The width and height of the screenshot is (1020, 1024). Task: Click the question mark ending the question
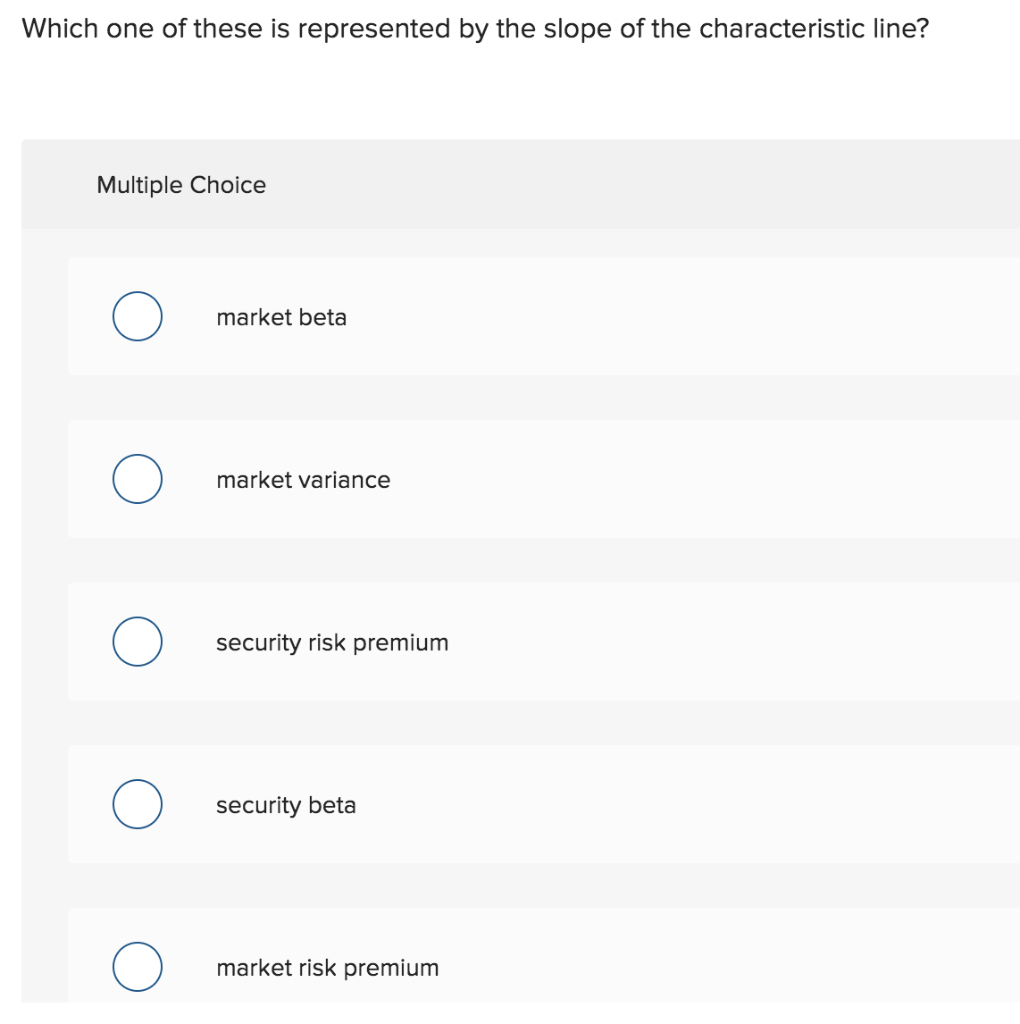(x=921, y=28)
